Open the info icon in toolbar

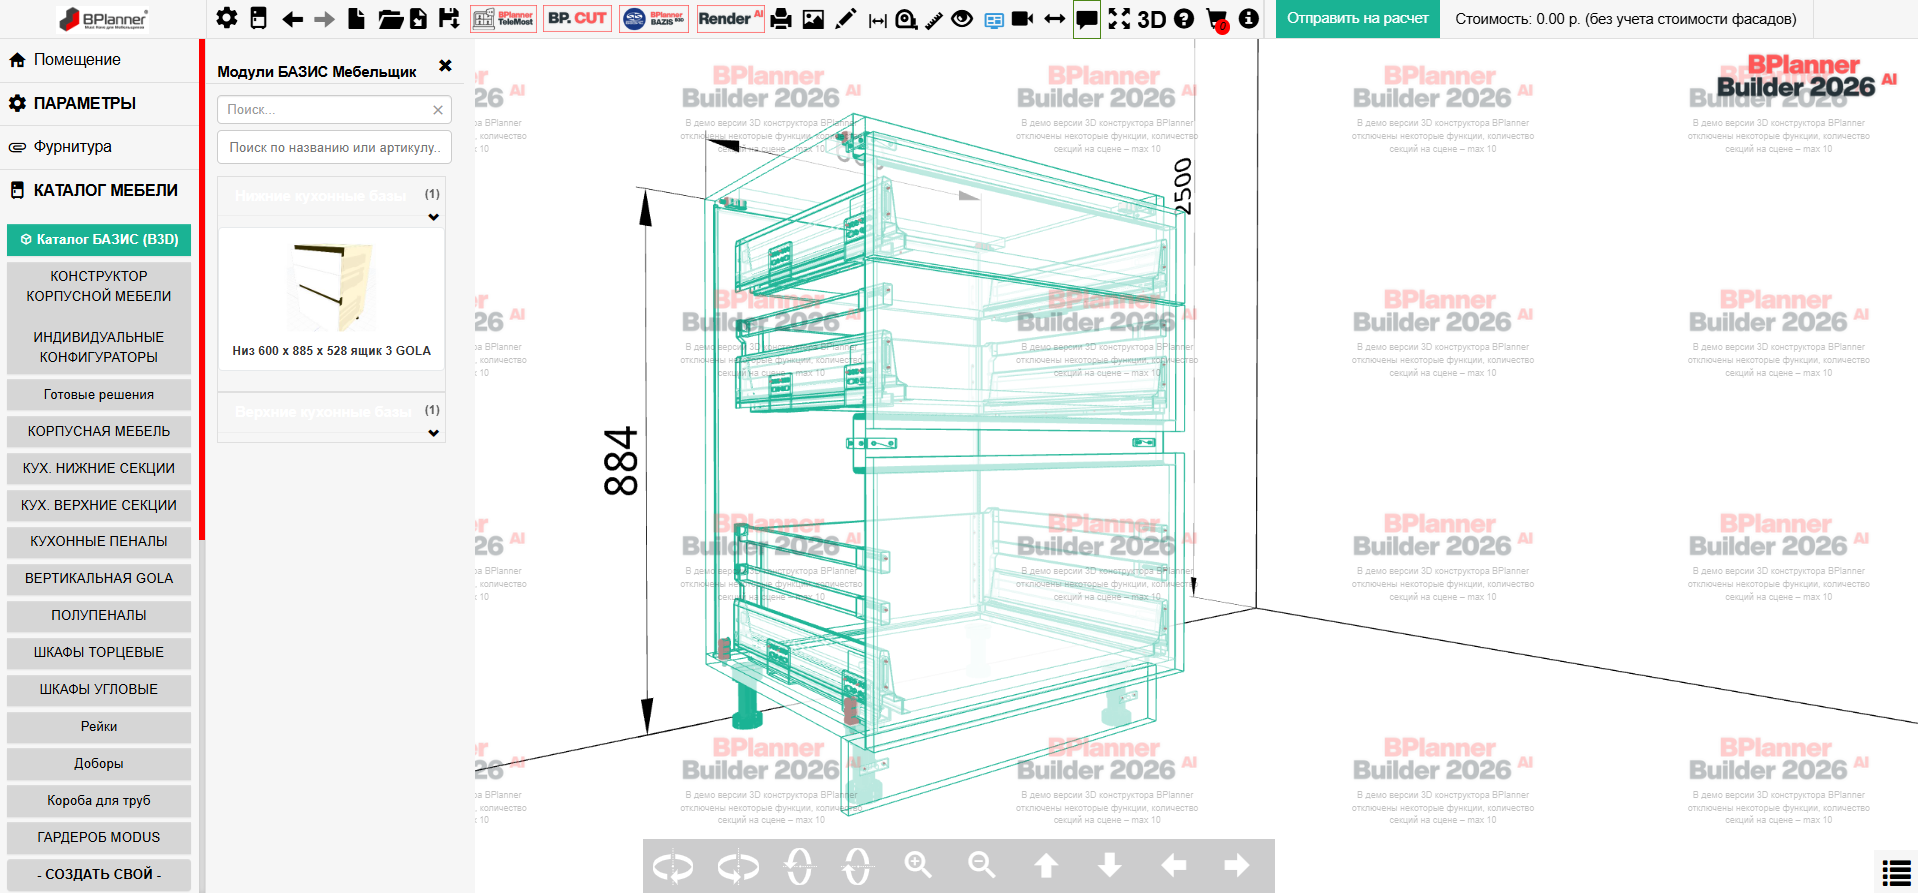click(x=1248, y=18)
